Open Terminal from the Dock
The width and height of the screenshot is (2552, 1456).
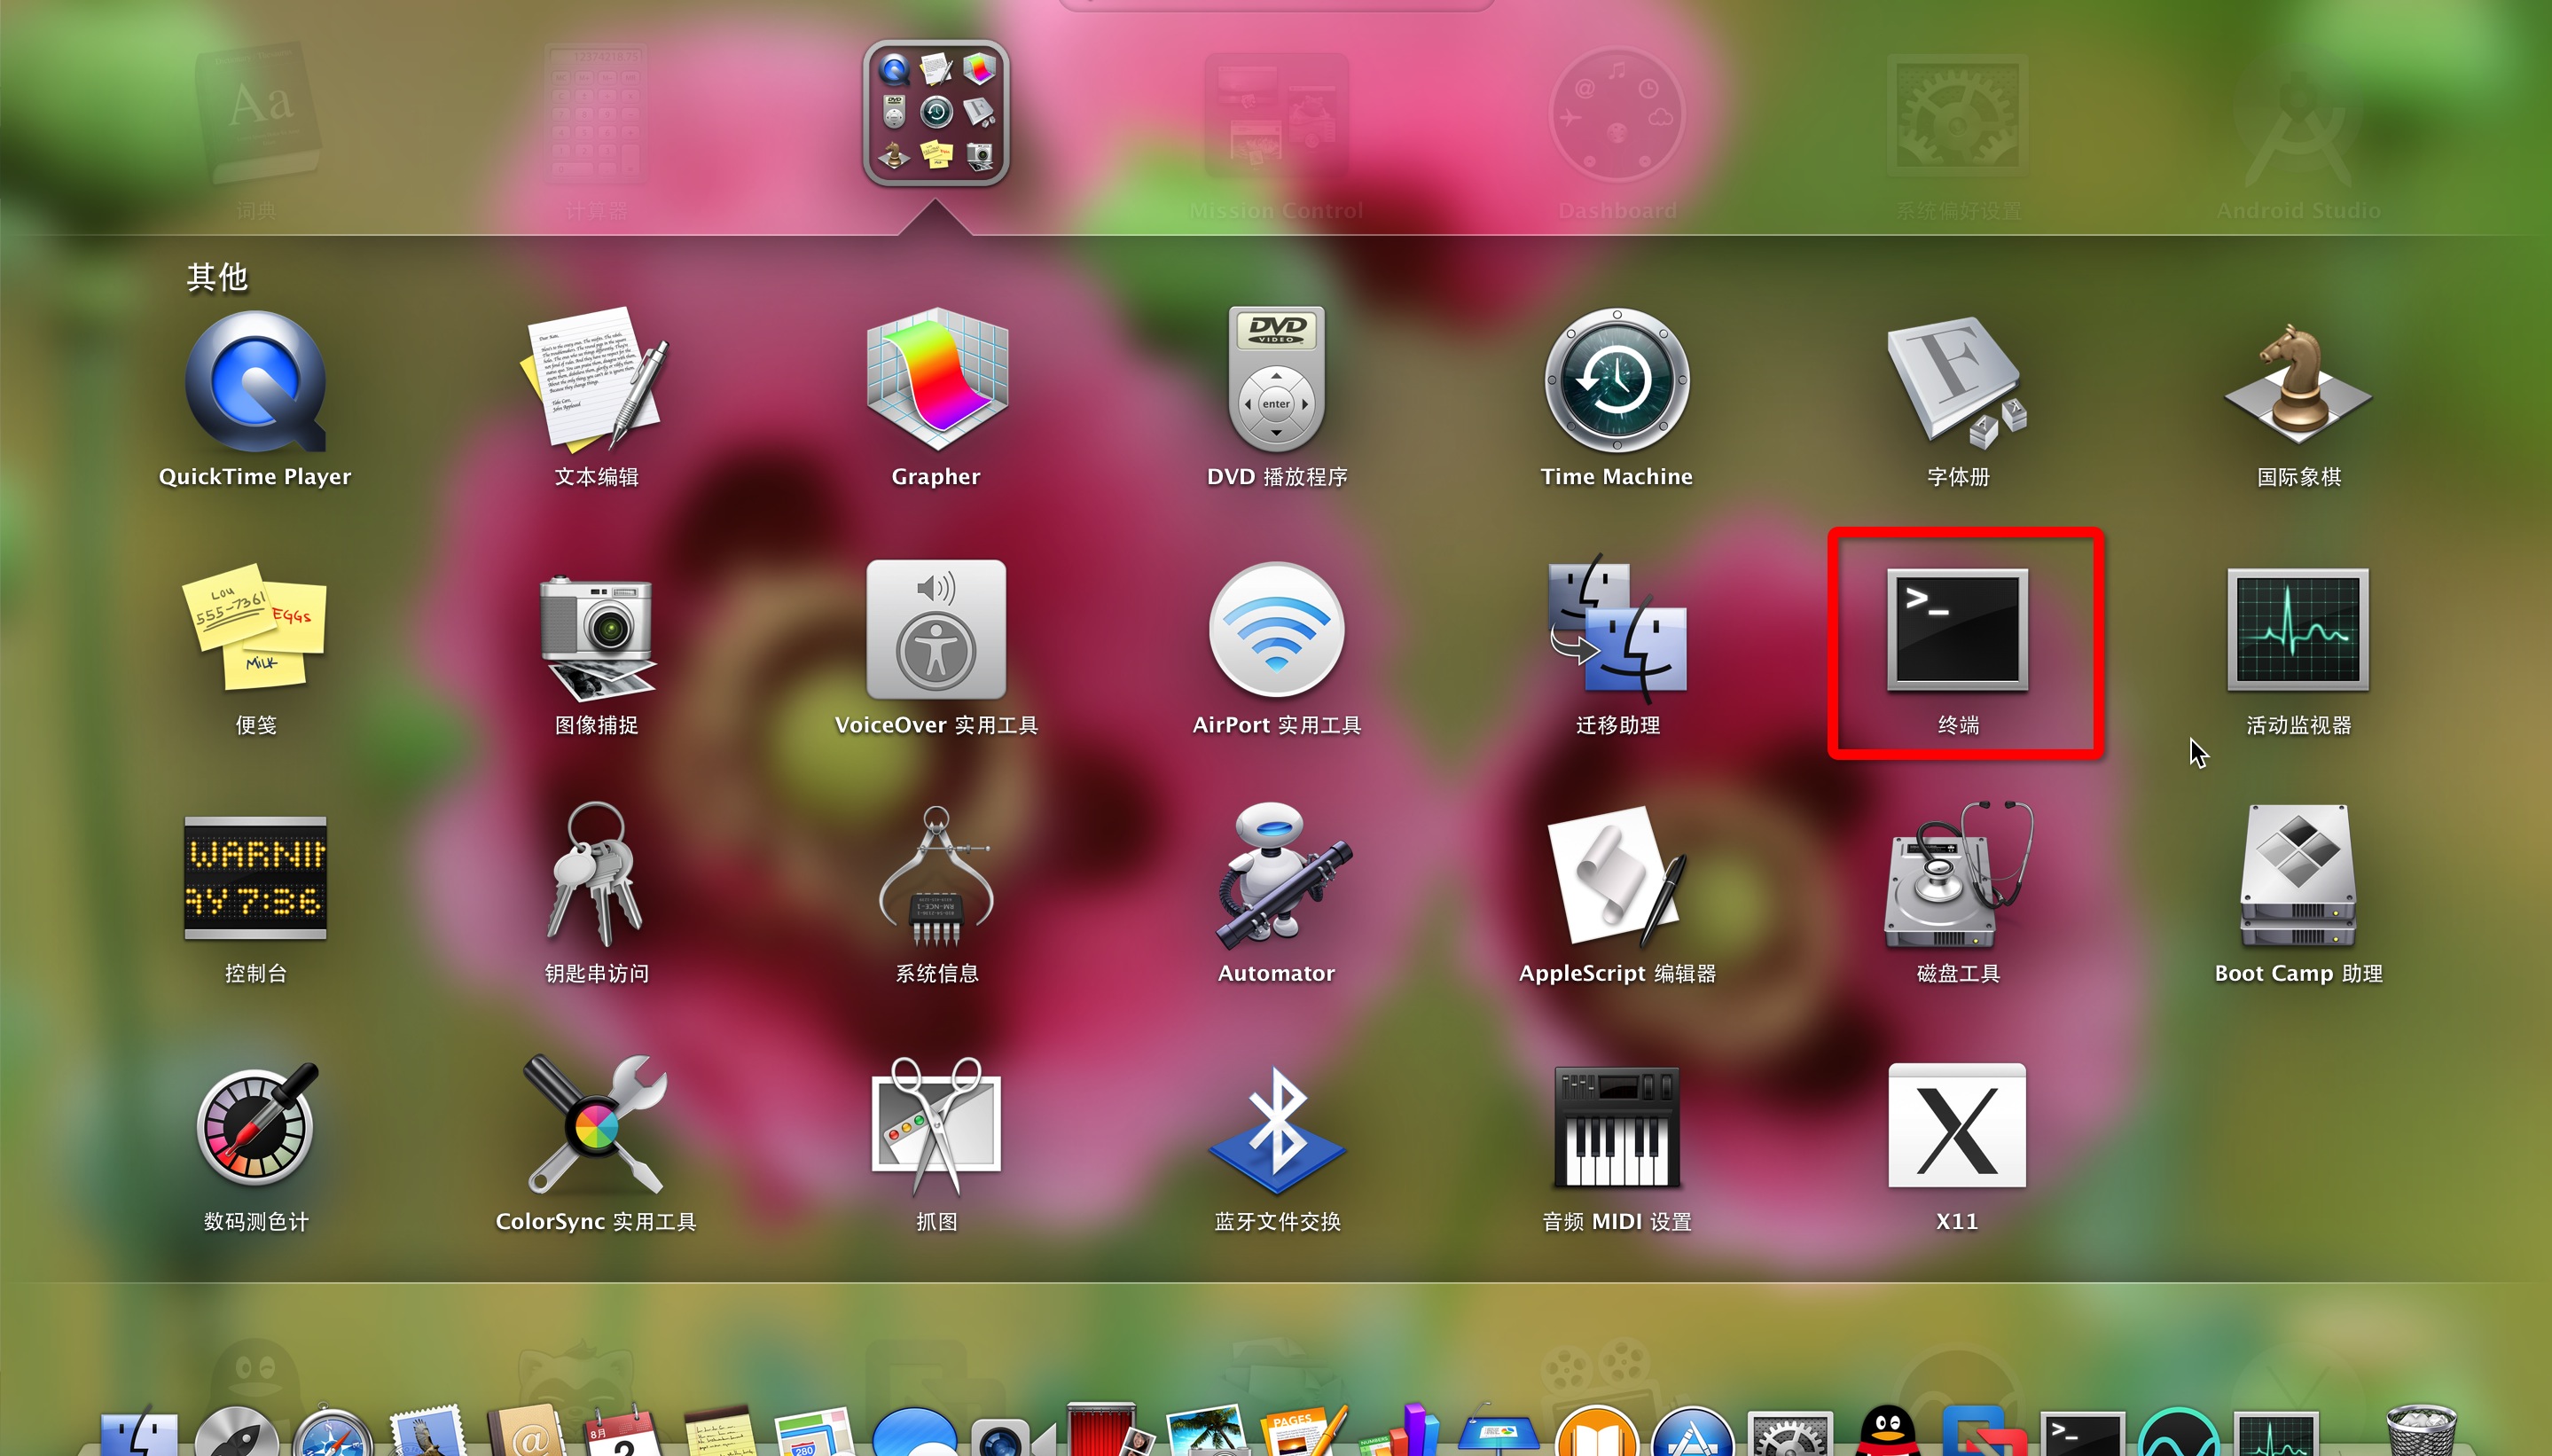coord(2082,1432)
